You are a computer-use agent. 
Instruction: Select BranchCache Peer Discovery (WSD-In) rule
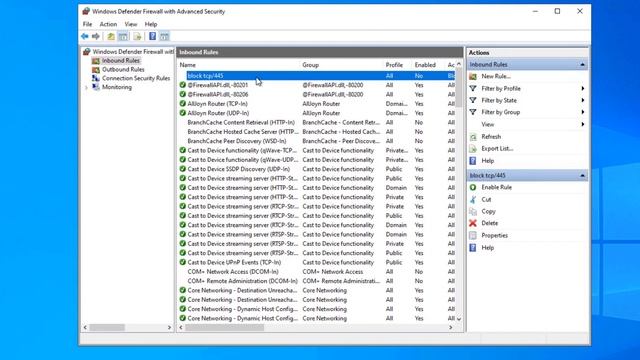point(317,141)
